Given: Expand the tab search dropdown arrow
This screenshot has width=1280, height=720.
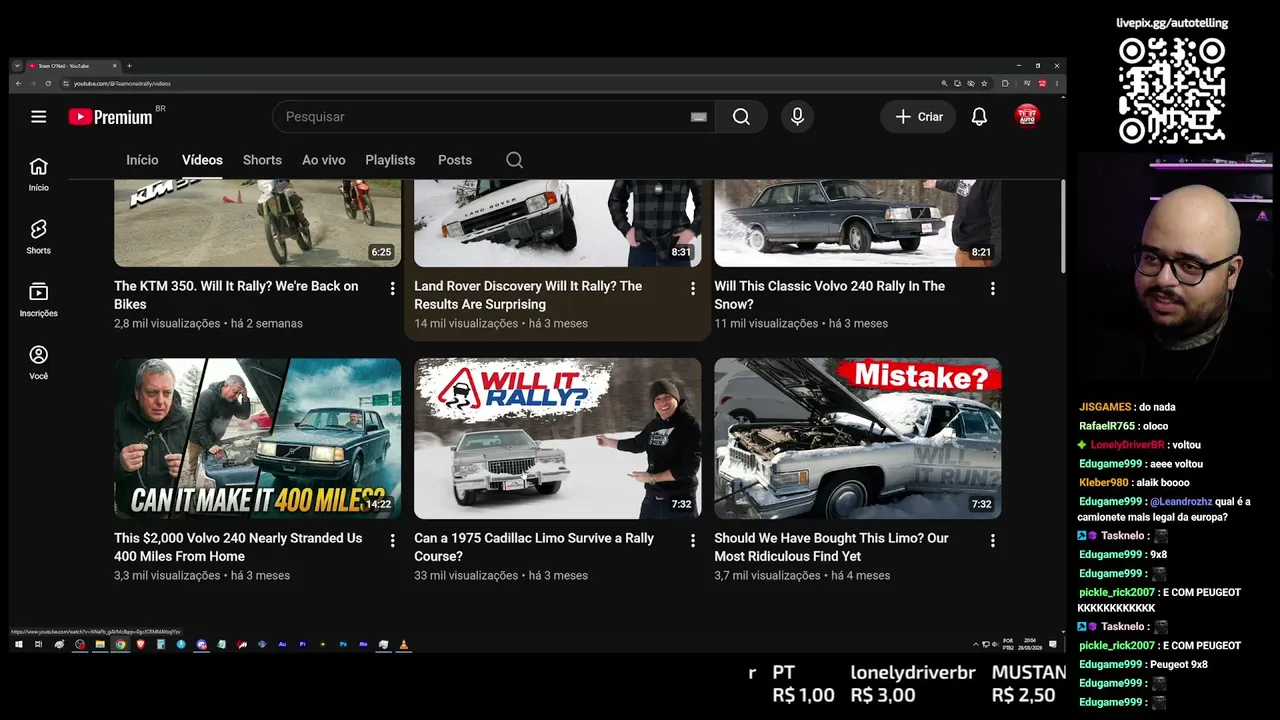Looking at the screenshot, I should coord(17,66).
